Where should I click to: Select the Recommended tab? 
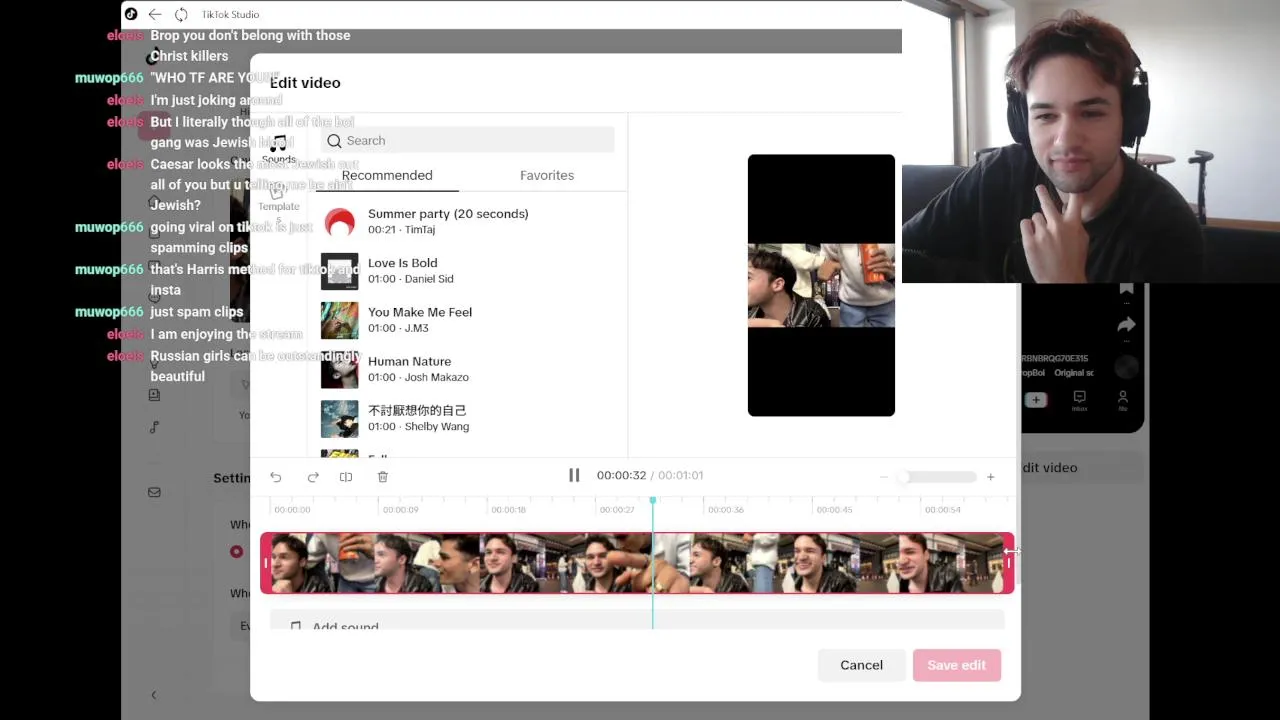[x=387, y=175]
